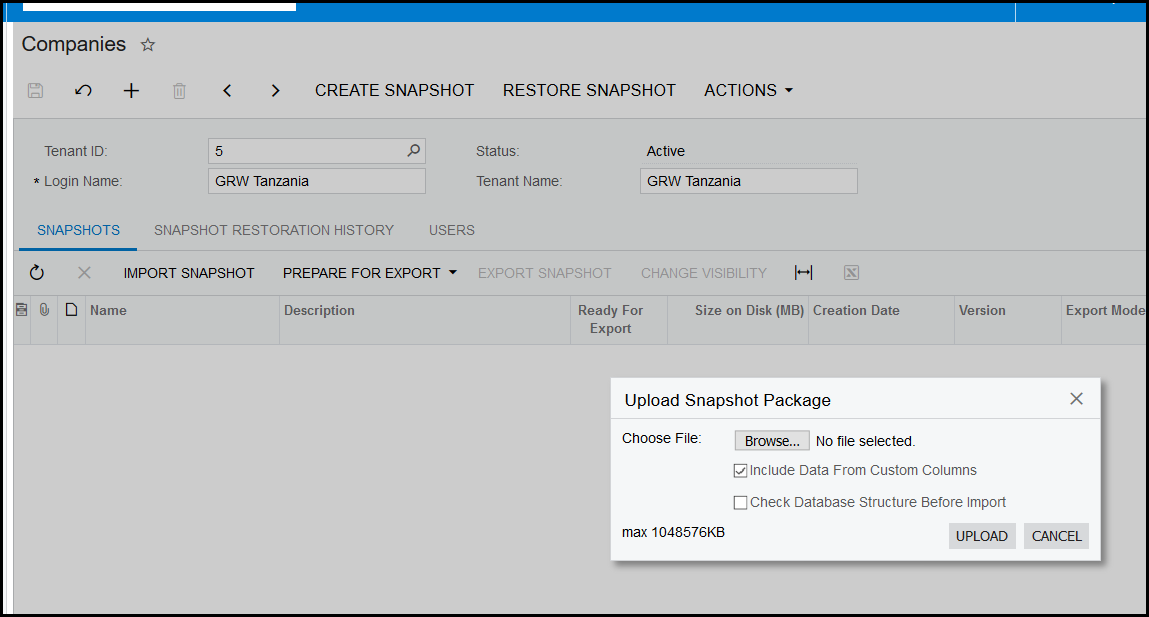Screen dimensions: 1149x617
Task: Click the plus icon to add record
Action: (x=131, y=91)
